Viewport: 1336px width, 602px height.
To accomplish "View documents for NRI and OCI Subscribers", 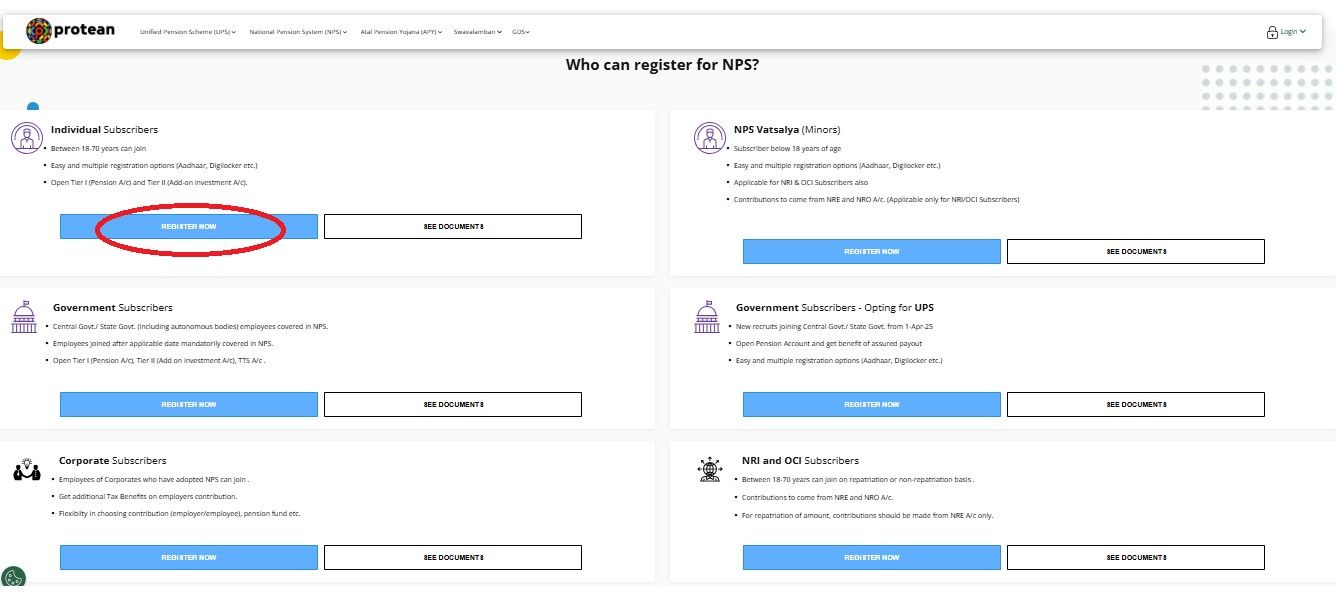I will click(1135, 557).
